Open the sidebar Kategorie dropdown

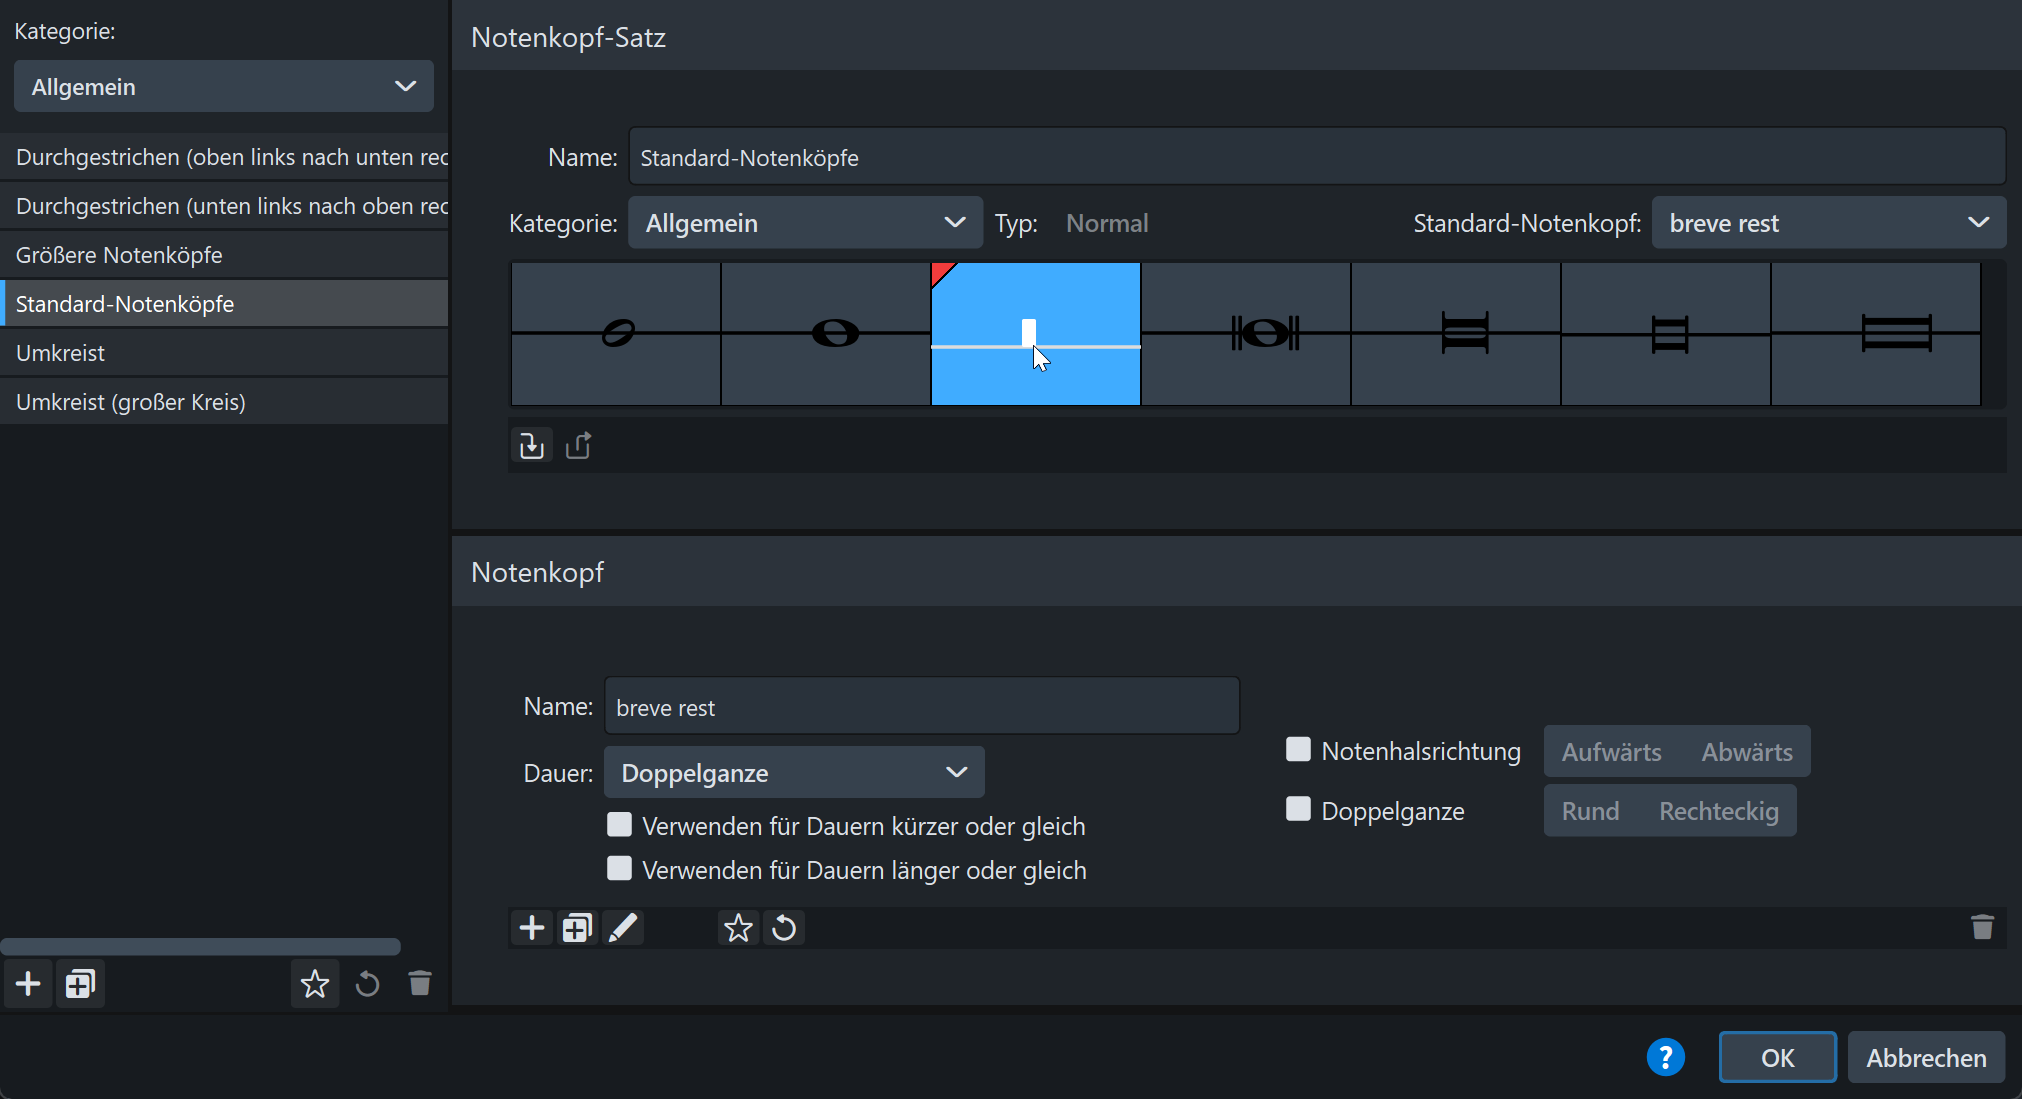tap(223, 86)
